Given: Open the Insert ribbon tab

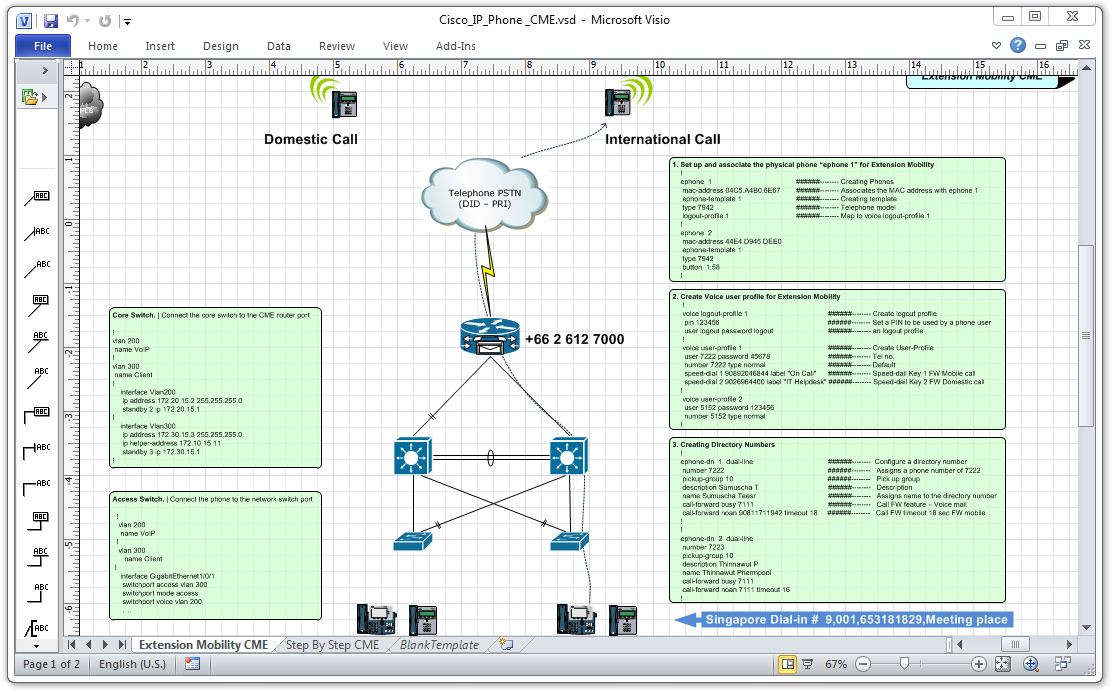Looking at the screenshot, I should [160, 45].
